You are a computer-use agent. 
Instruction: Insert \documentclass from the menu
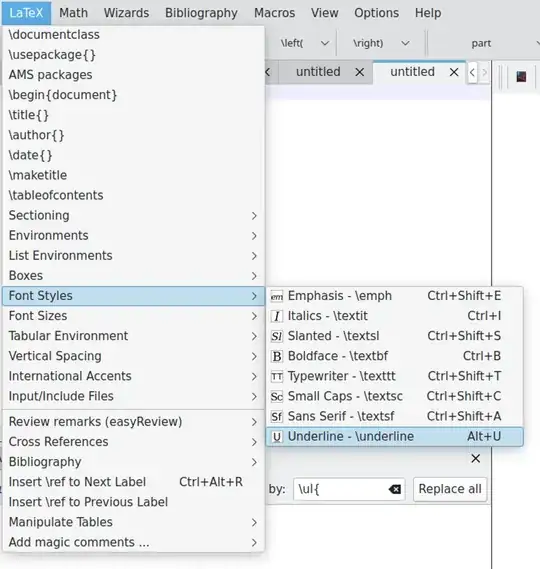coord(134,35)
